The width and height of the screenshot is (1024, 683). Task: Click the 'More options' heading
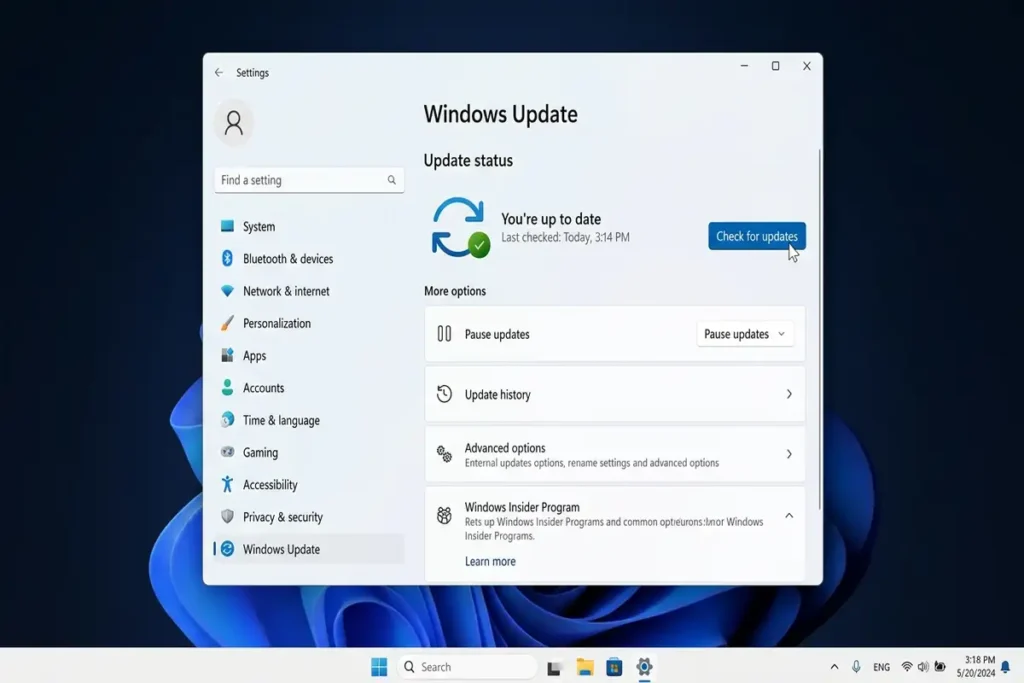click(x=455, y=291)
